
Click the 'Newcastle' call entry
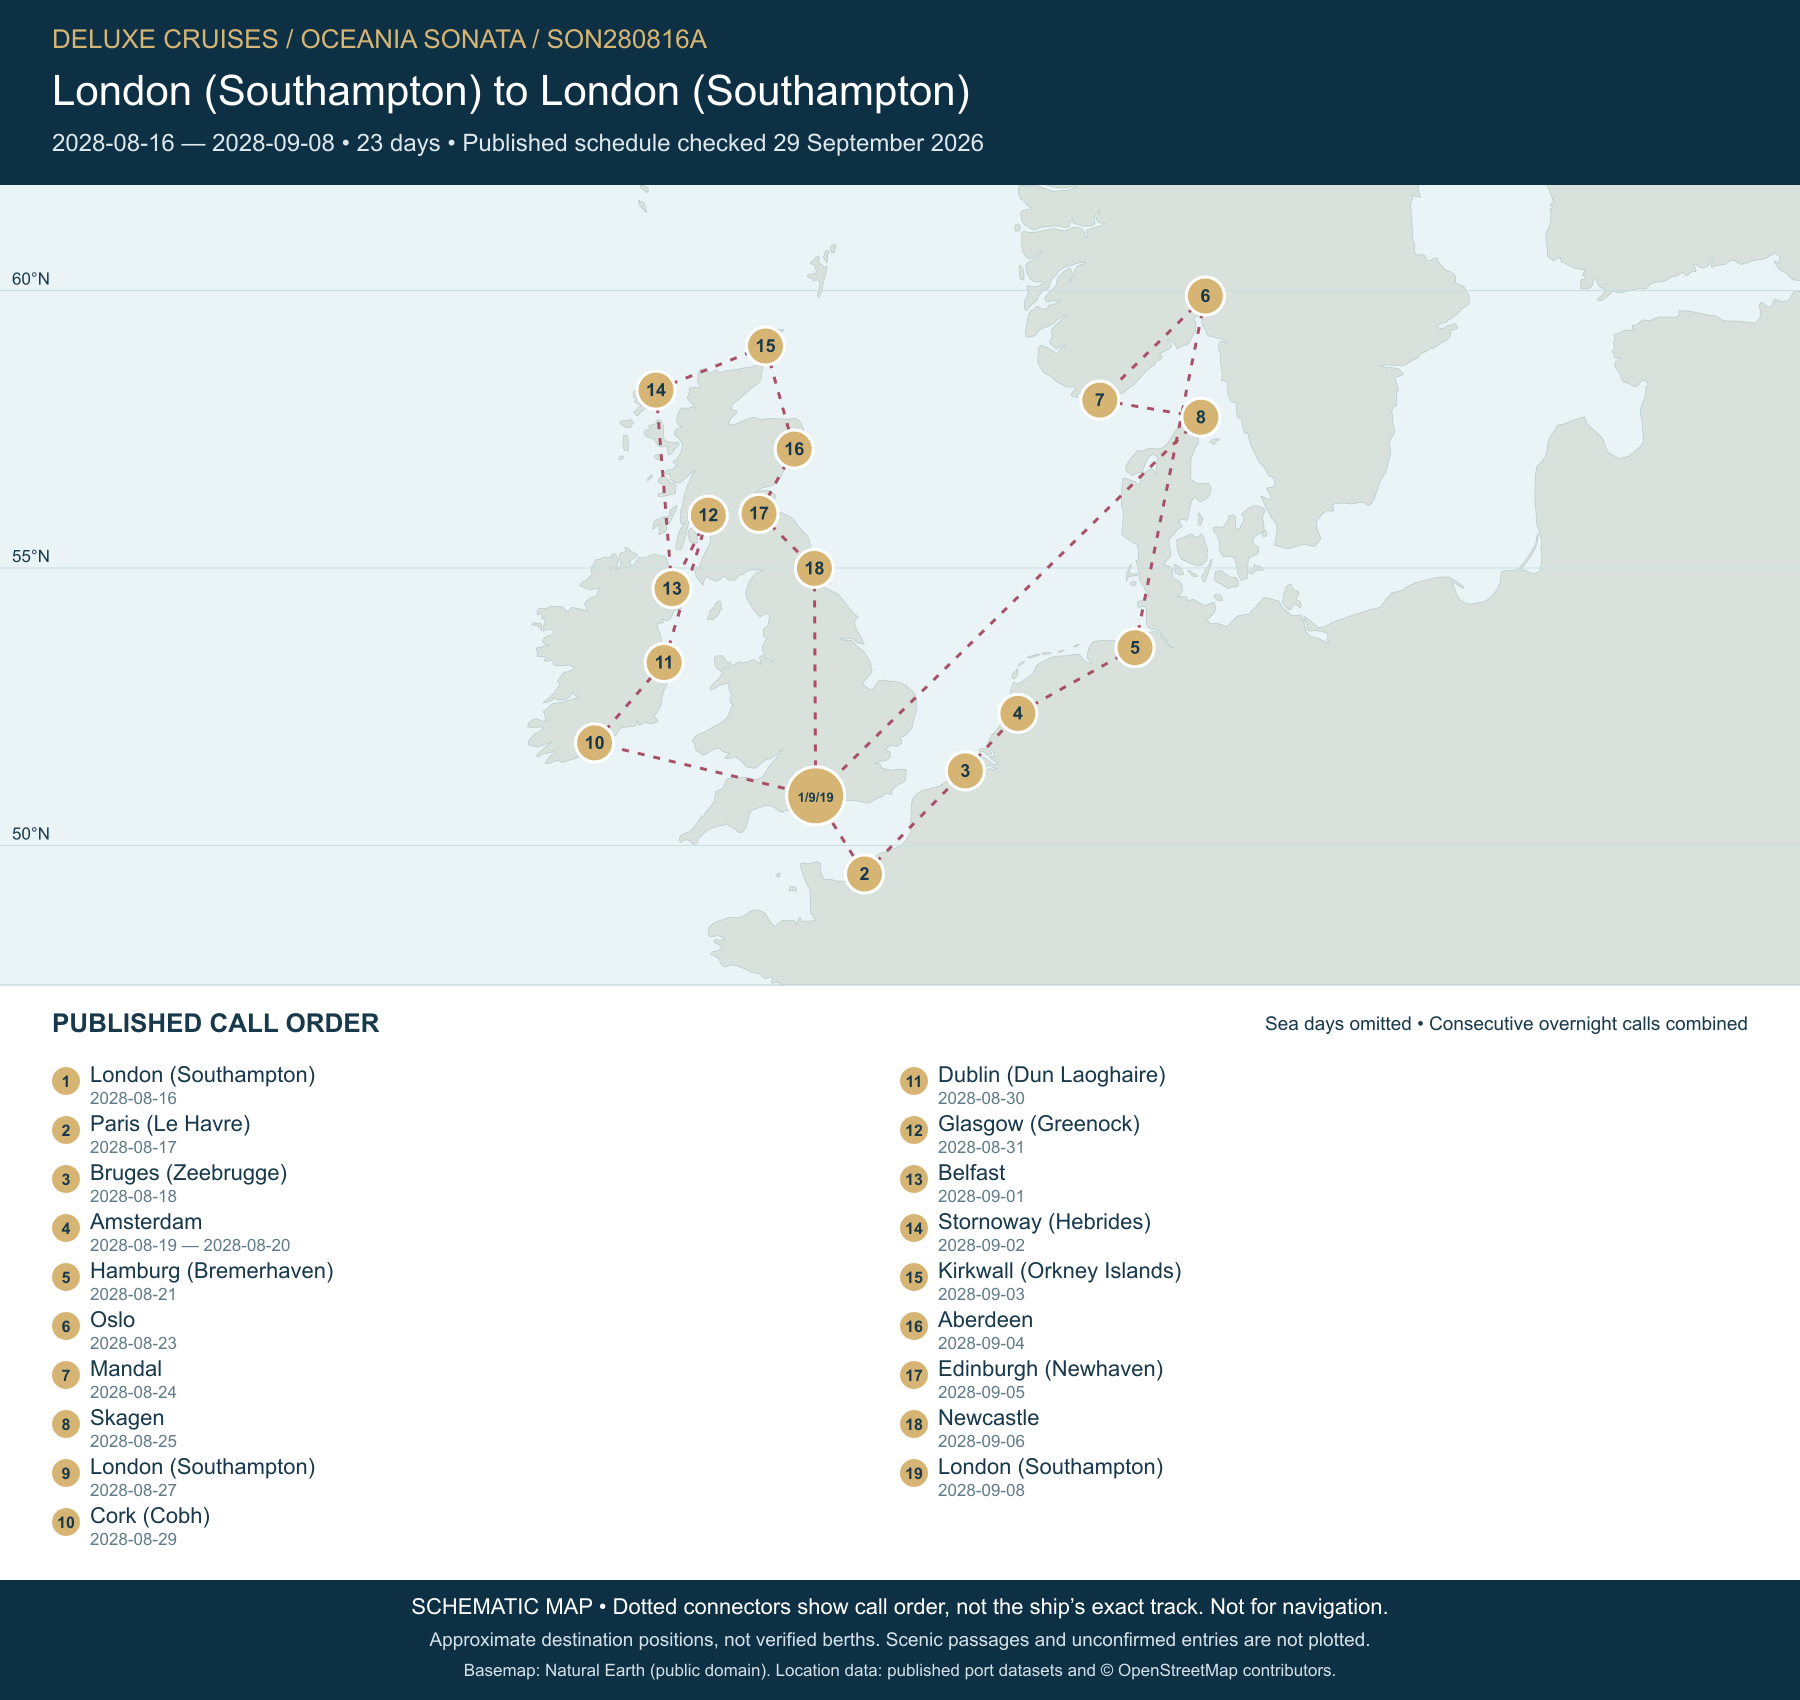(x=988, y=1418)
